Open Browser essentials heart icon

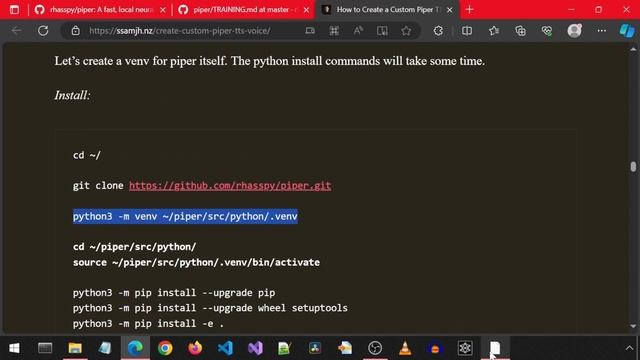pos(547,31)
